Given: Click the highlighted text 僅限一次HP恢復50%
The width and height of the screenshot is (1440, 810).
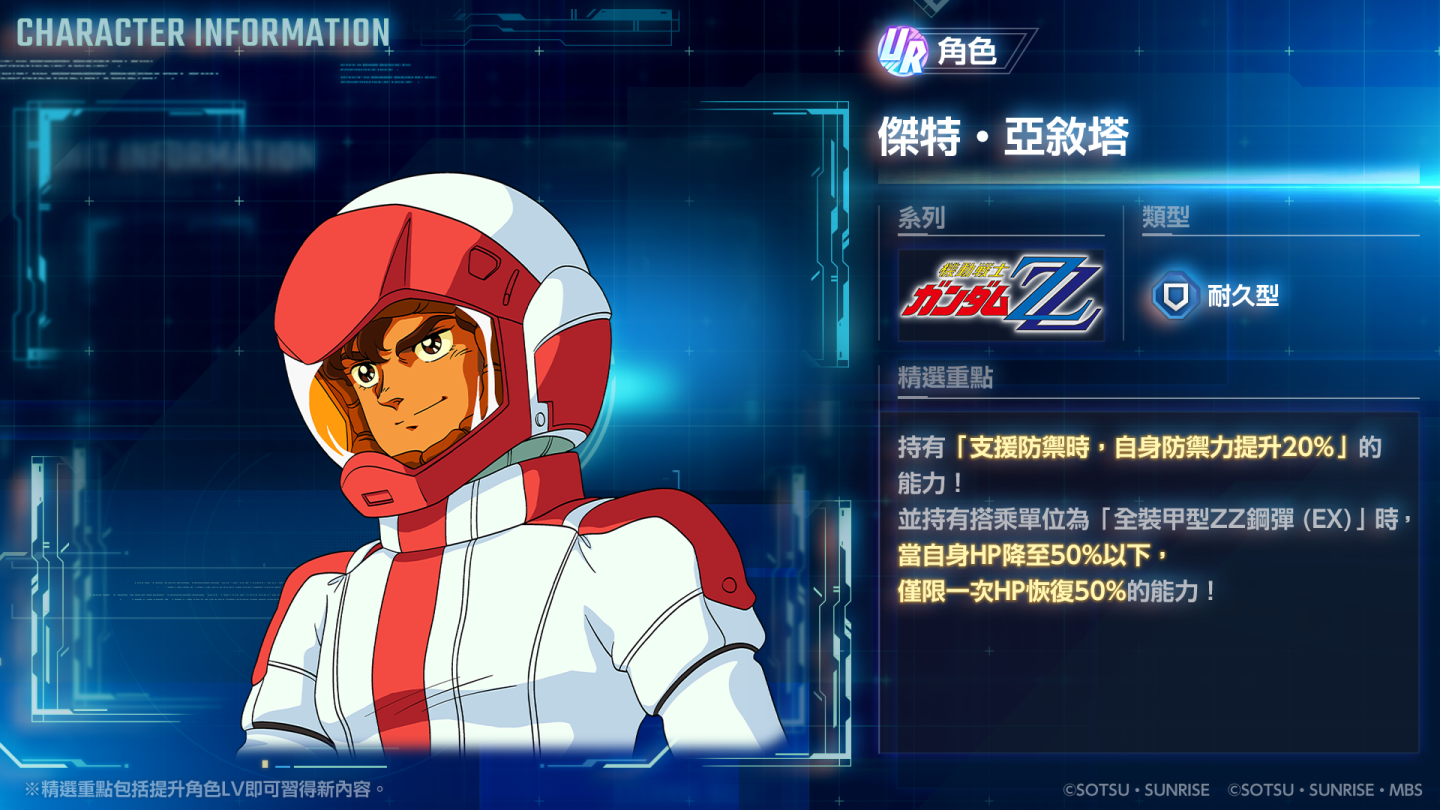Looking at the screenshot, I should click(x=1012, y=591).
